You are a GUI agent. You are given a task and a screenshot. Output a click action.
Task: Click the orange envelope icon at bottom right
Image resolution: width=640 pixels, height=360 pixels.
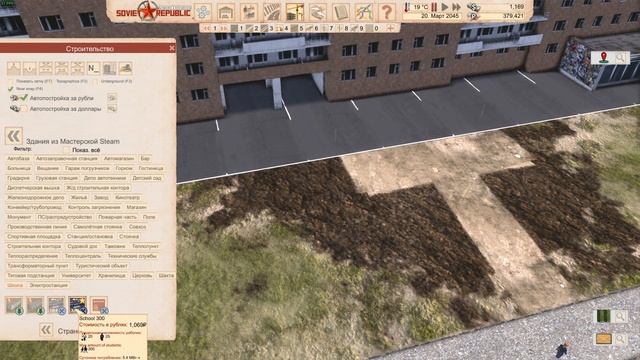[603, 339]
